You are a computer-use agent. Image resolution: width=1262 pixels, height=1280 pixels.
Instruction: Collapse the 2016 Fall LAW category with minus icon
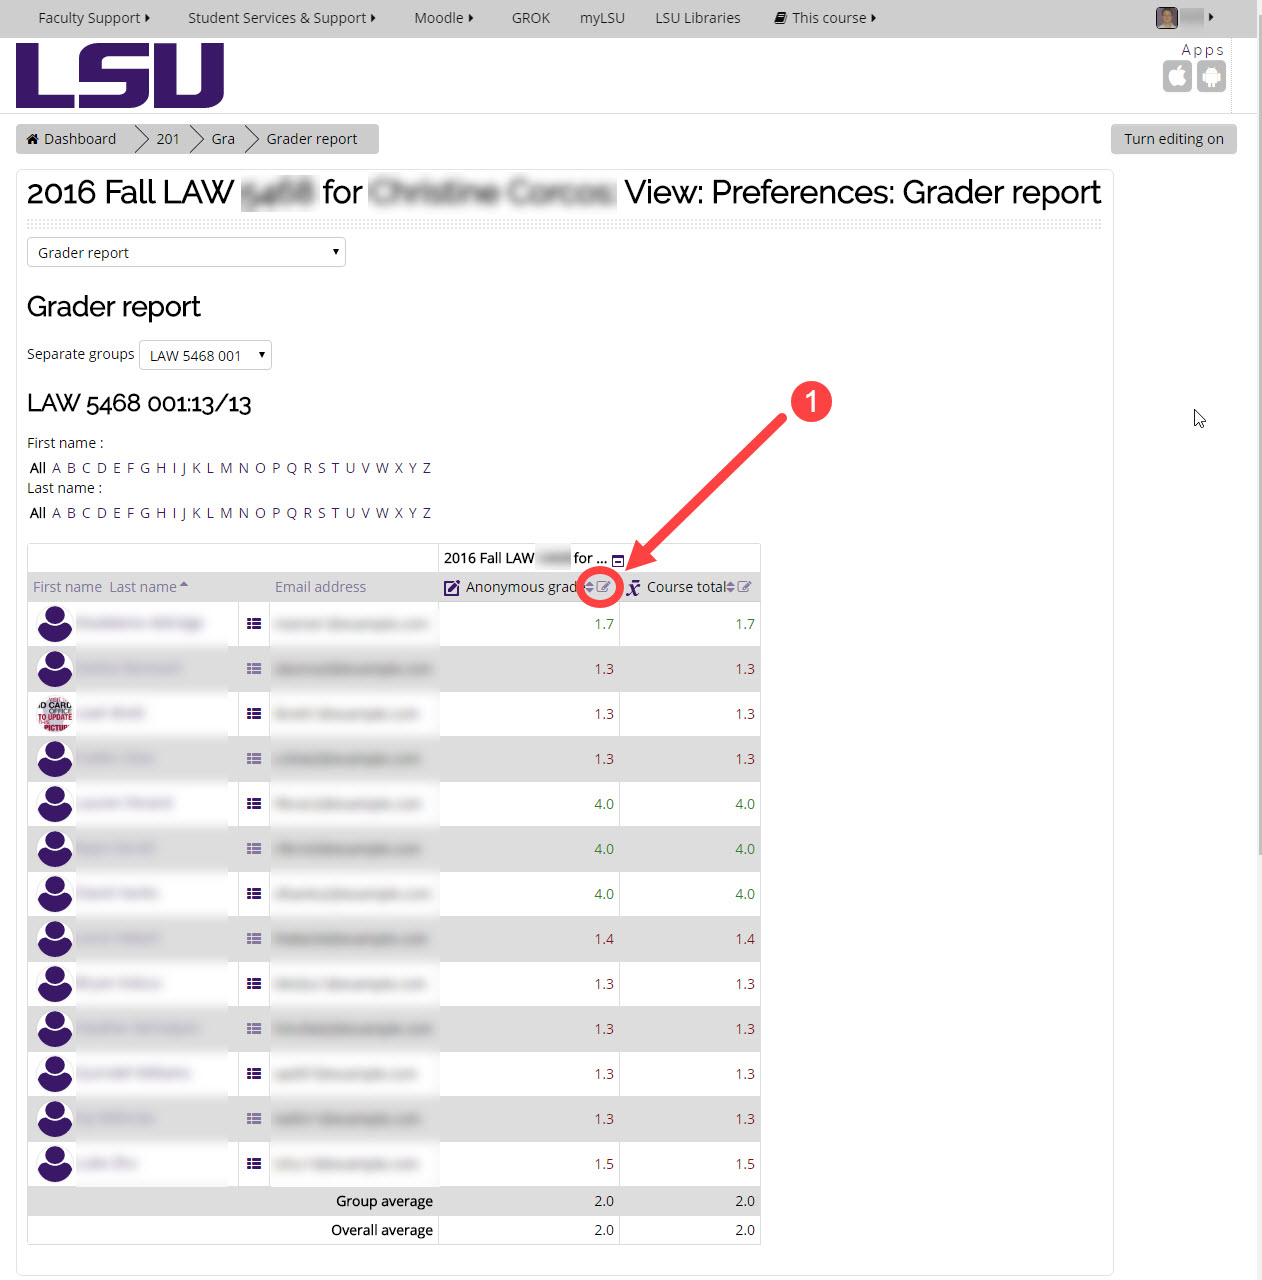[x=618, y=560]
